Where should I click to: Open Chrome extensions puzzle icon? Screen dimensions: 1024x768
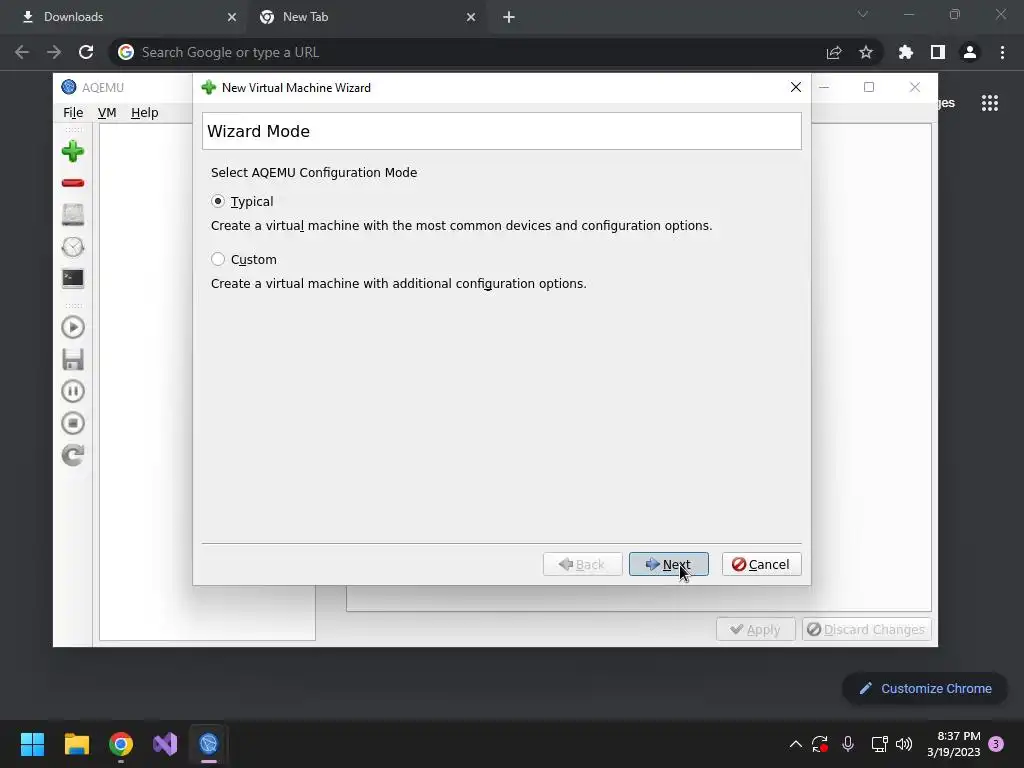pyautogui.click(x=906, y=52)
